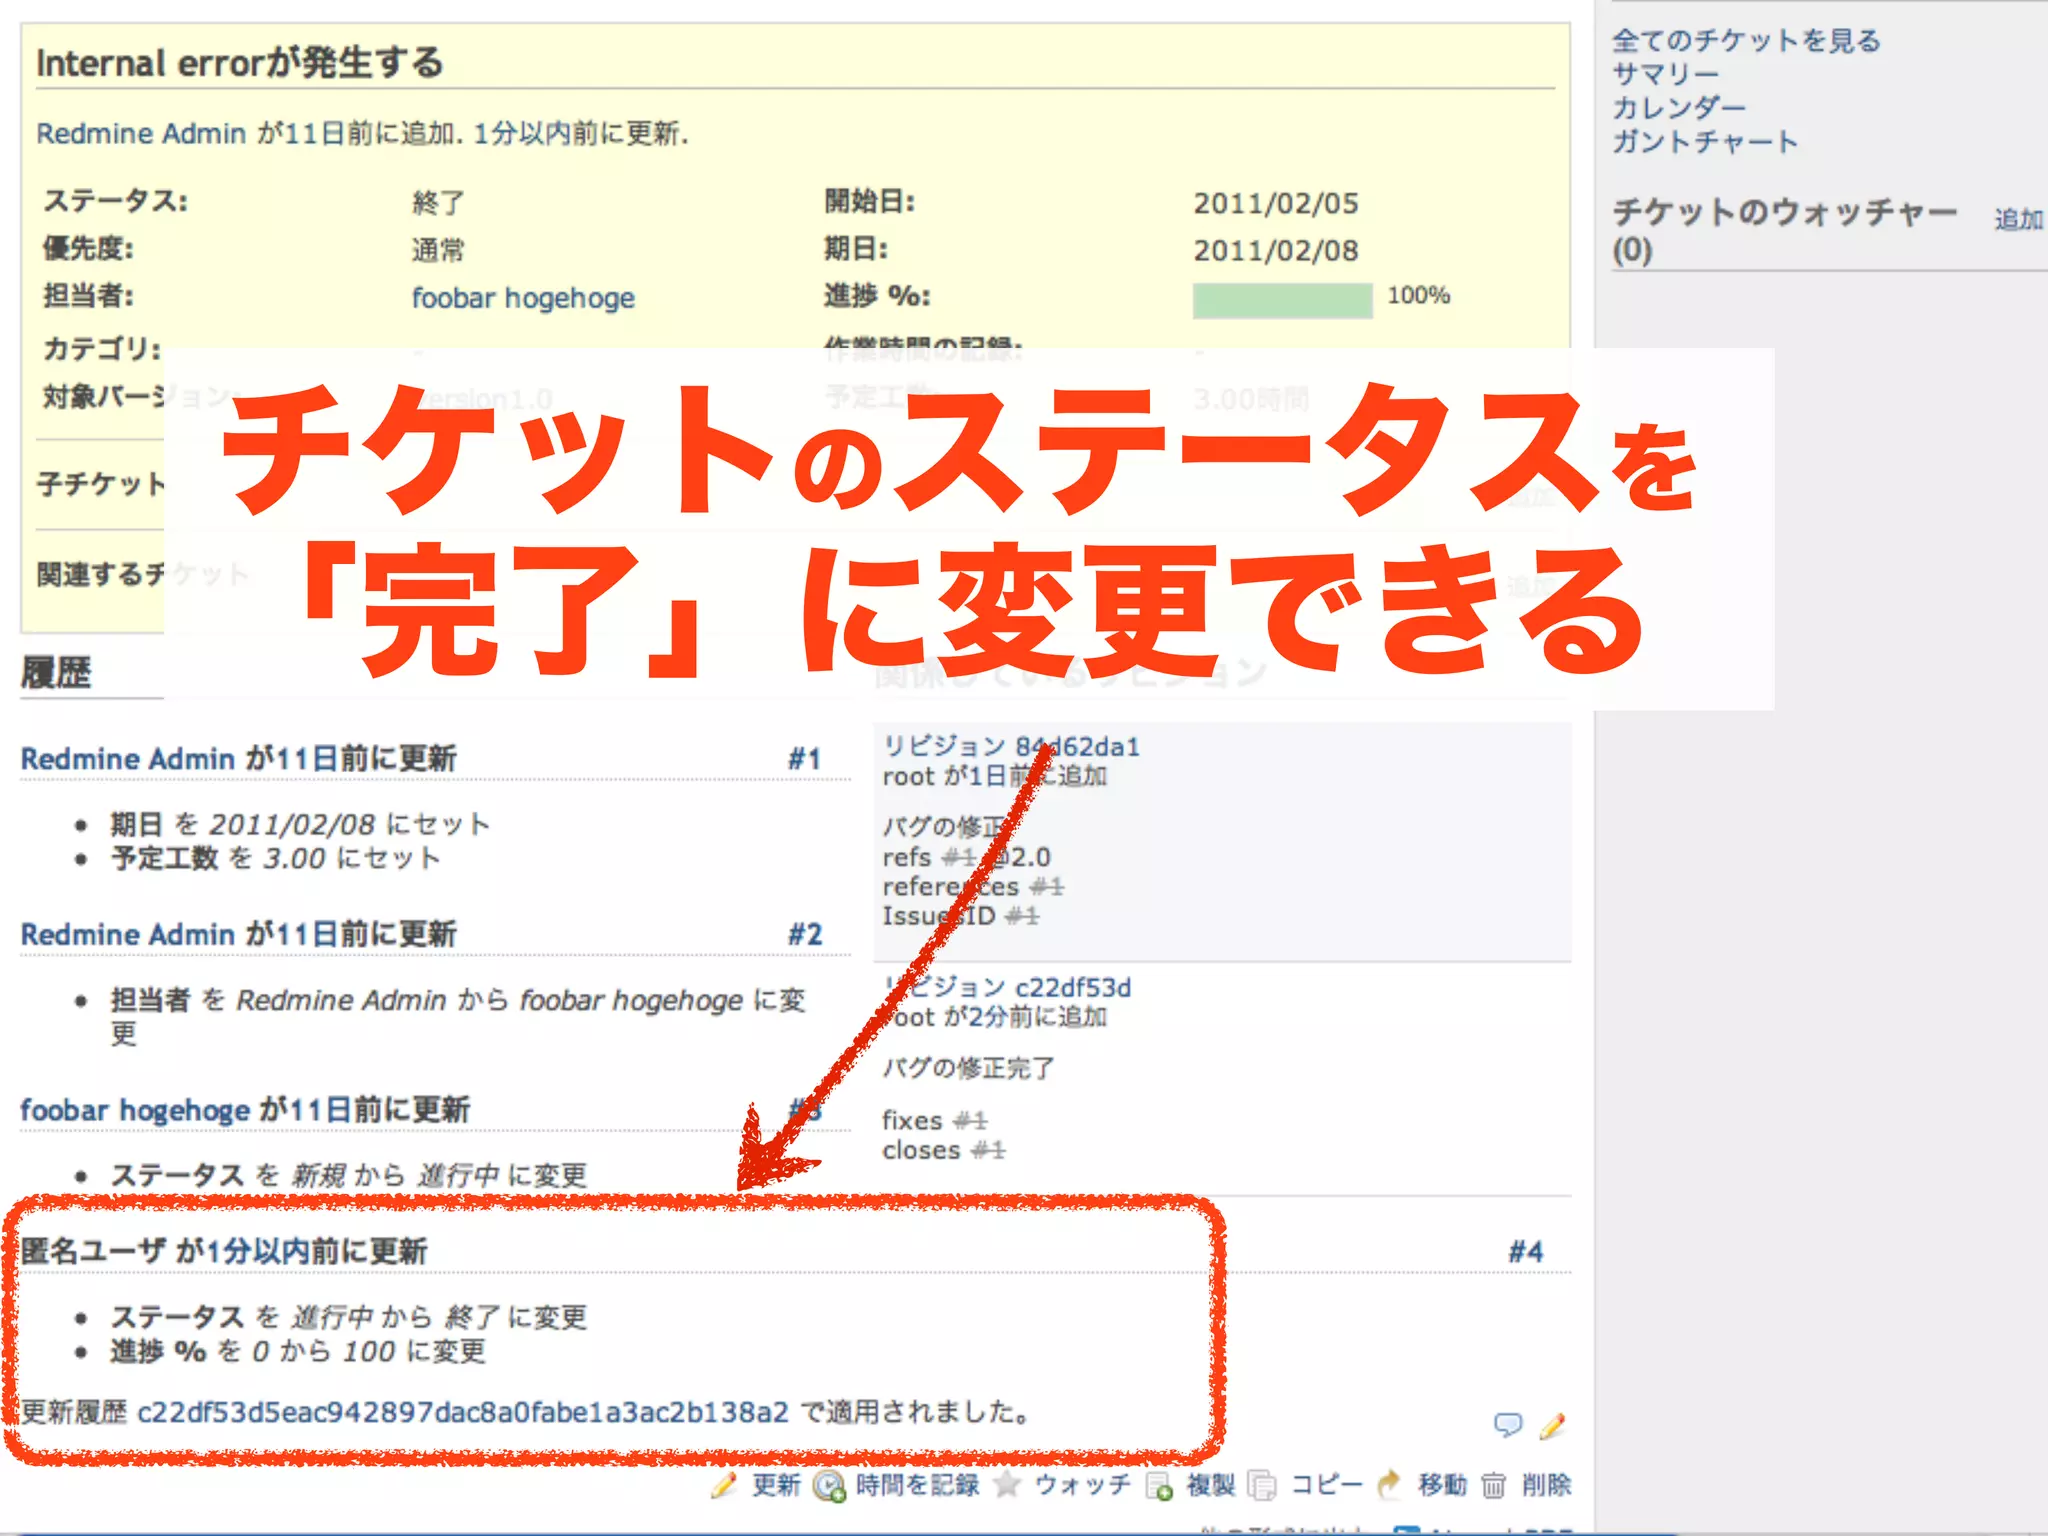Click the チケットのウォッチャー (0) heading
The width and height of the screenshot is (2048, 1536).
[1785, 230]
